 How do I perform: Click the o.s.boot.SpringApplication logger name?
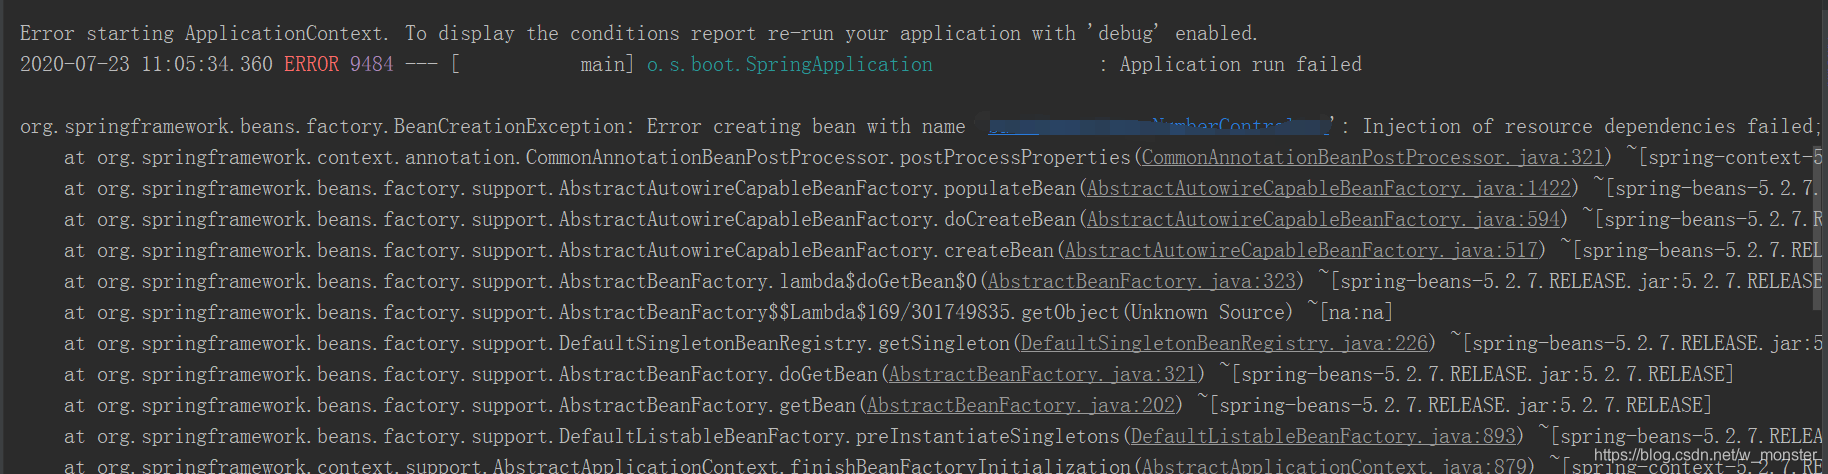pos(790,64)
